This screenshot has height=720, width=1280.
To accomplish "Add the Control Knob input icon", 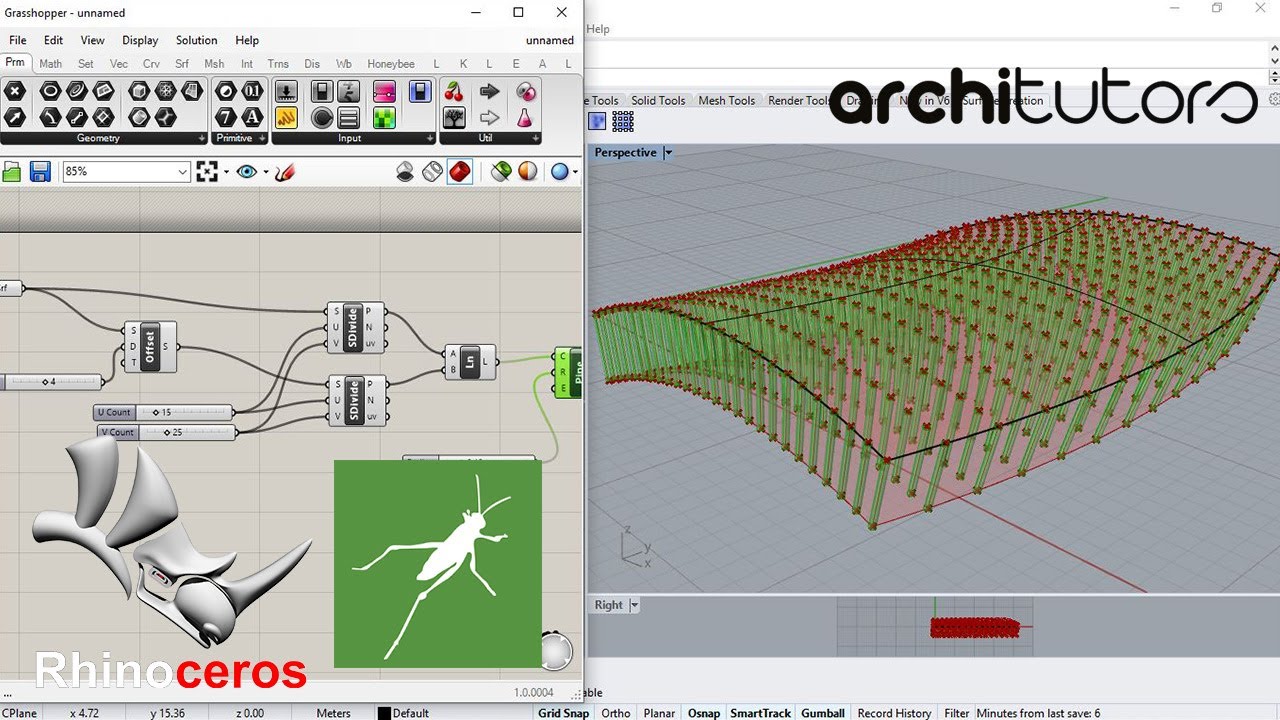I will [x=322, y=117].
